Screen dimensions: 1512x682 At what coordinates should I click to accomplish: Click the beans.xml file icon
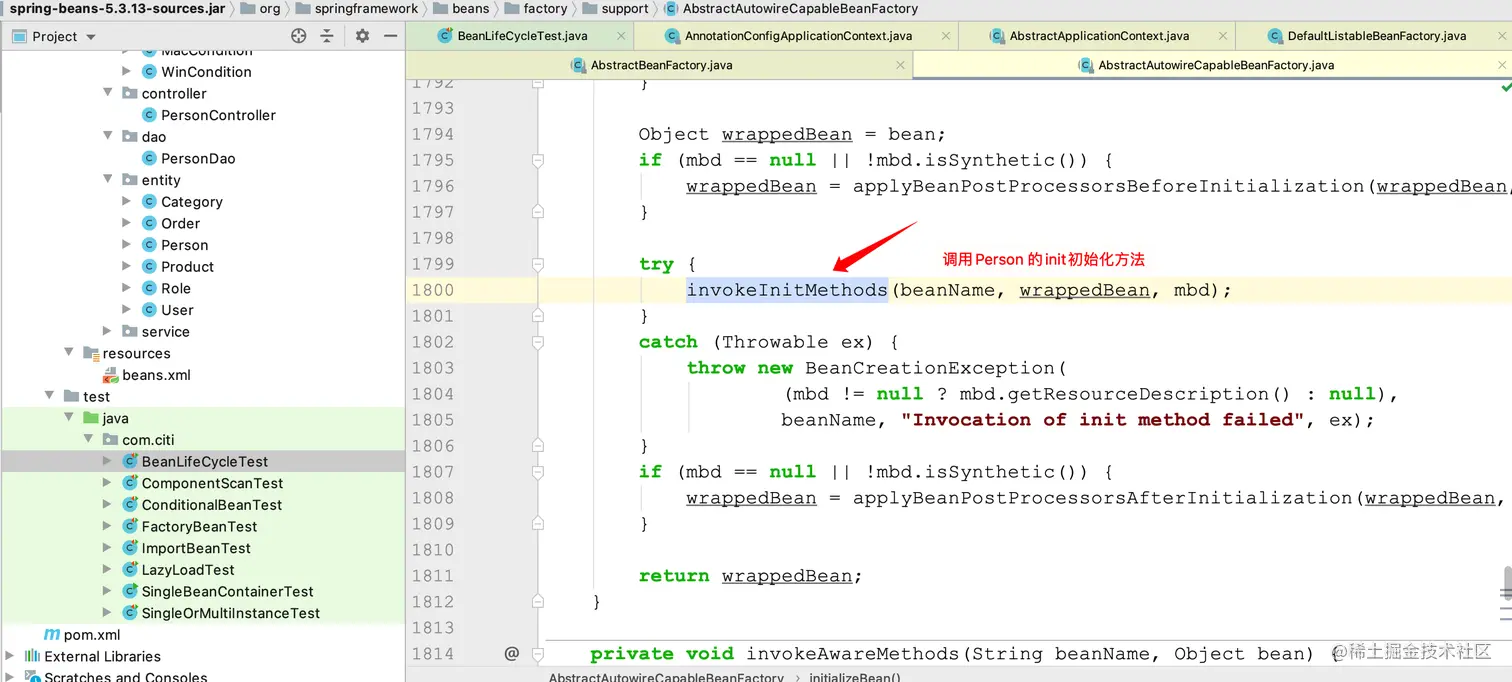(x=110, y=375)
